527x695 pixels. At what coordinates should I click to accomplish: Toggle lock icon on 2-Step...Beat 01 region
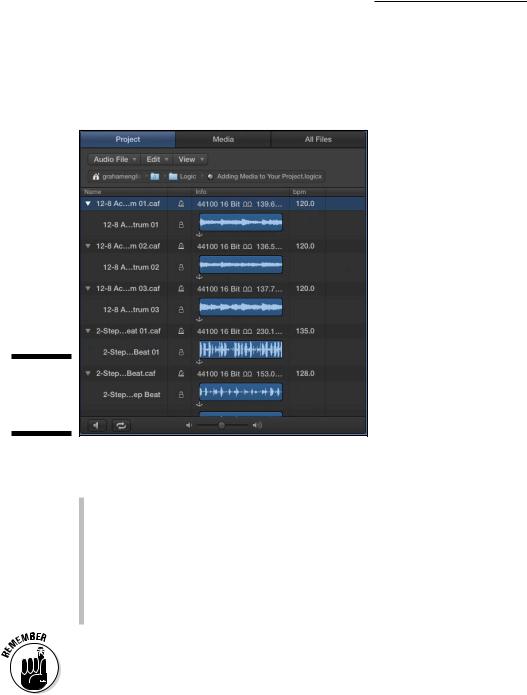(x=181, y=352)
